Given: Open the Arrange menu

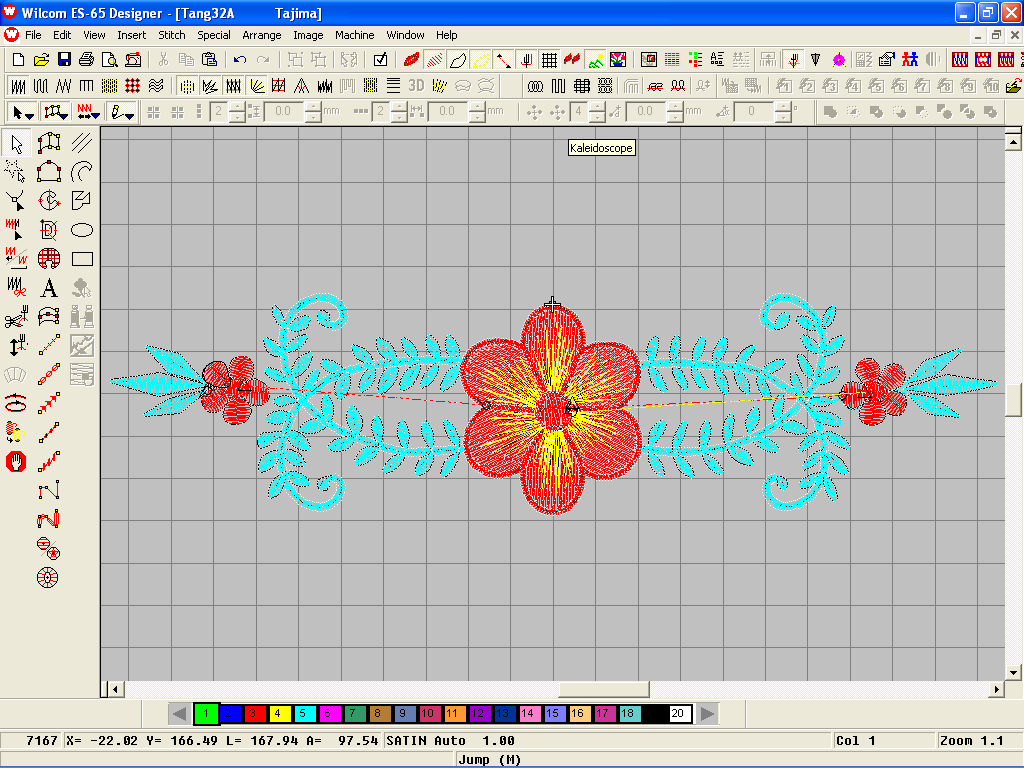Looking at the screenshot, I should coord(261,35).
